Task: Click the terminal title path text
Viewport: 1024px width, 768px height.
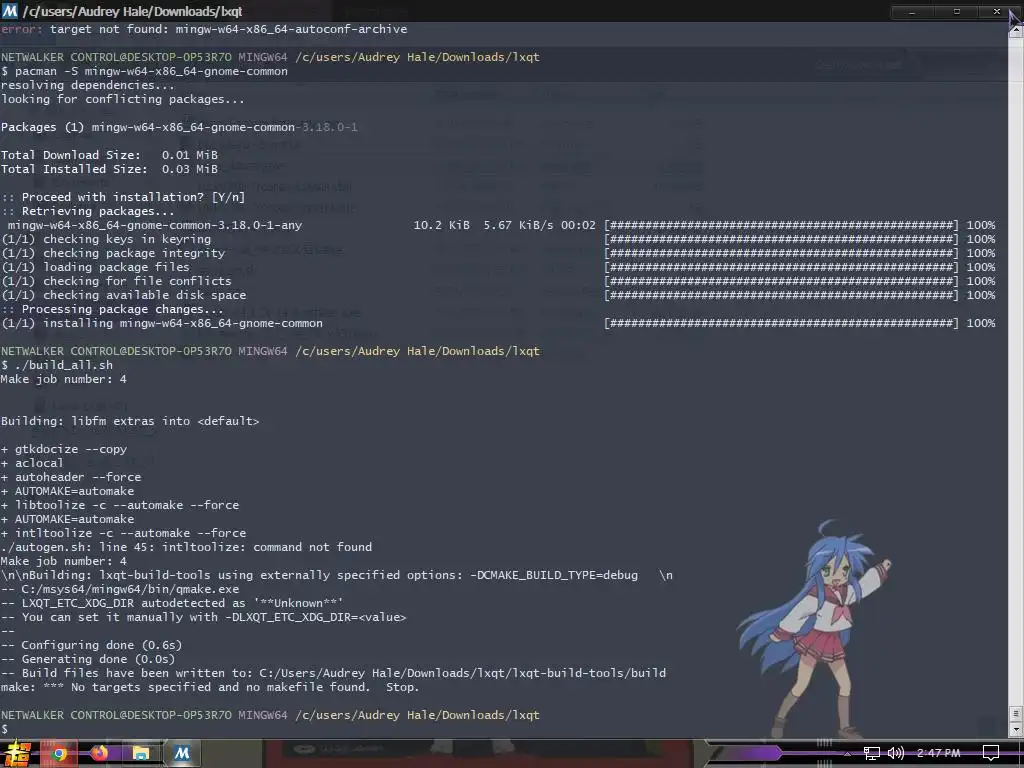Action: [133, 11]
